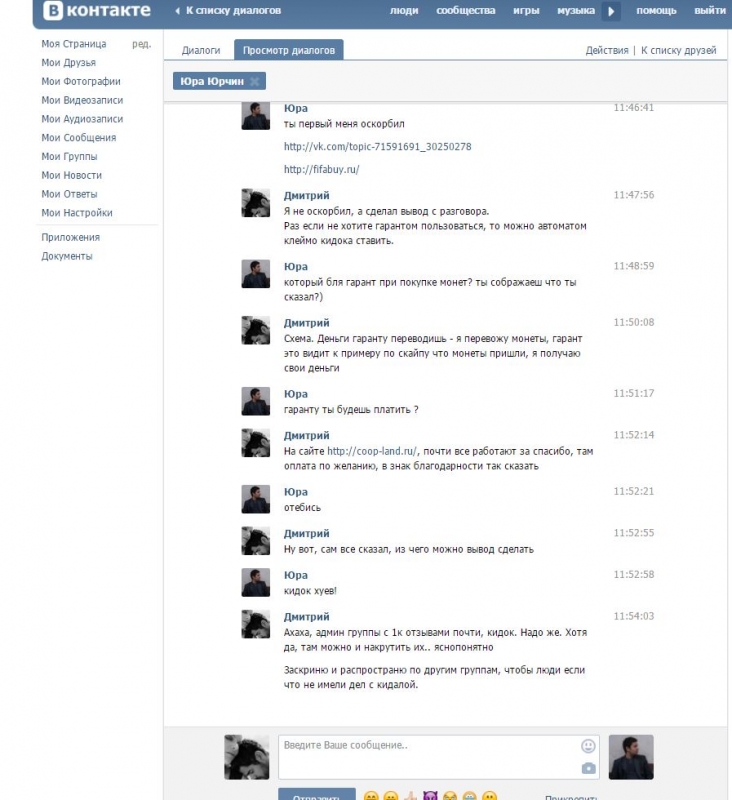Screen dimensions: 732x800
Task: Open Мои Сообщения in sidebar
Action: (x=79, y=138)
